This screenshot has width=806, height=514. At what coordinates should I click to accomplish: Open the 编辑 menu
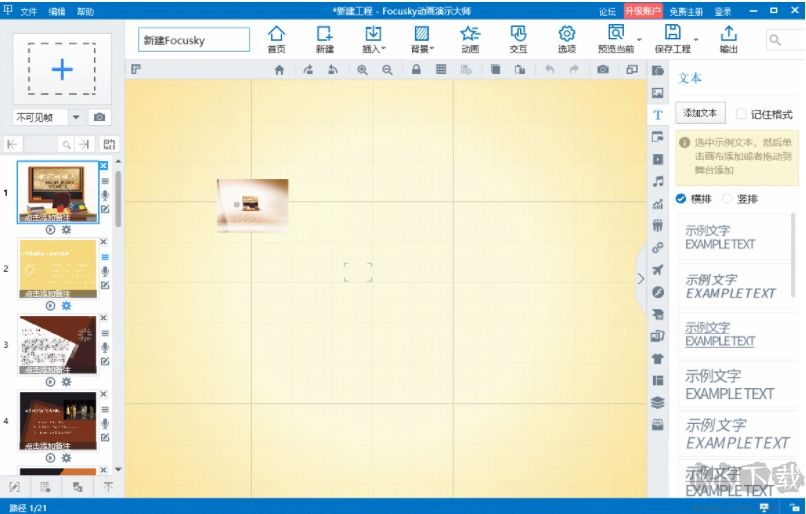pos(57,11)
